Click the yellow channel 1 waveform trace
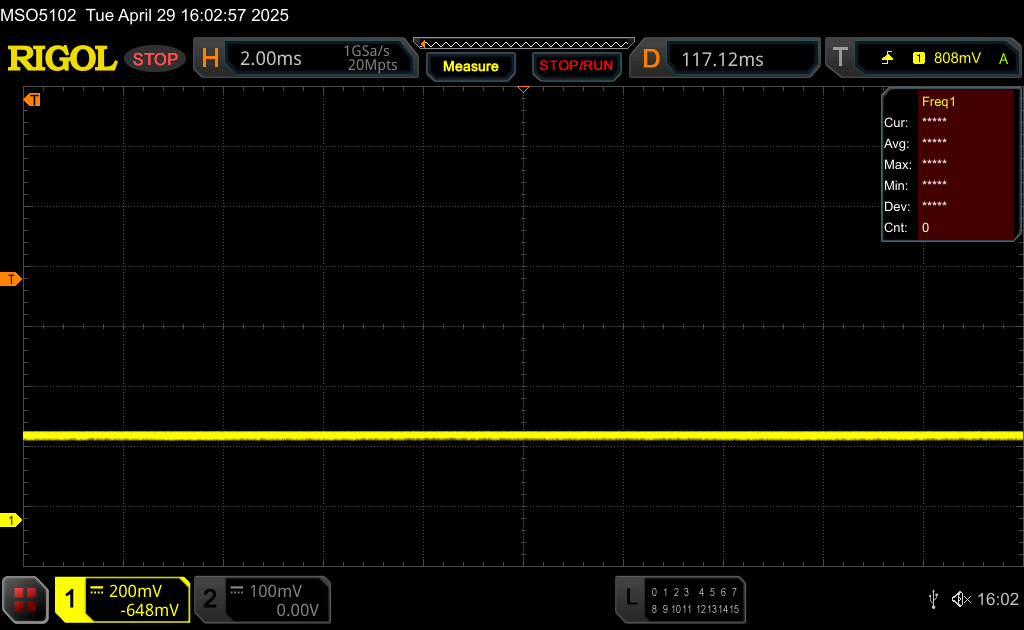 click(x=522, y=435)
